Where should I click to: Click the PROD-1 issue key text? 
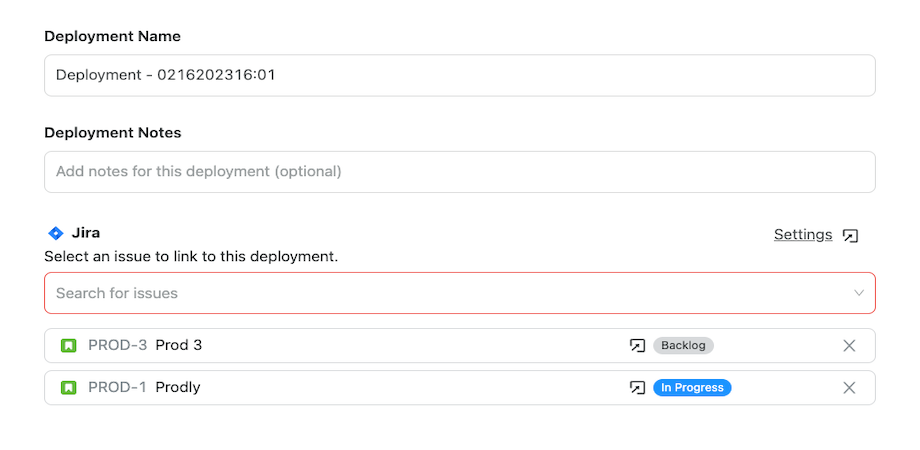click(x=117, y=387)
